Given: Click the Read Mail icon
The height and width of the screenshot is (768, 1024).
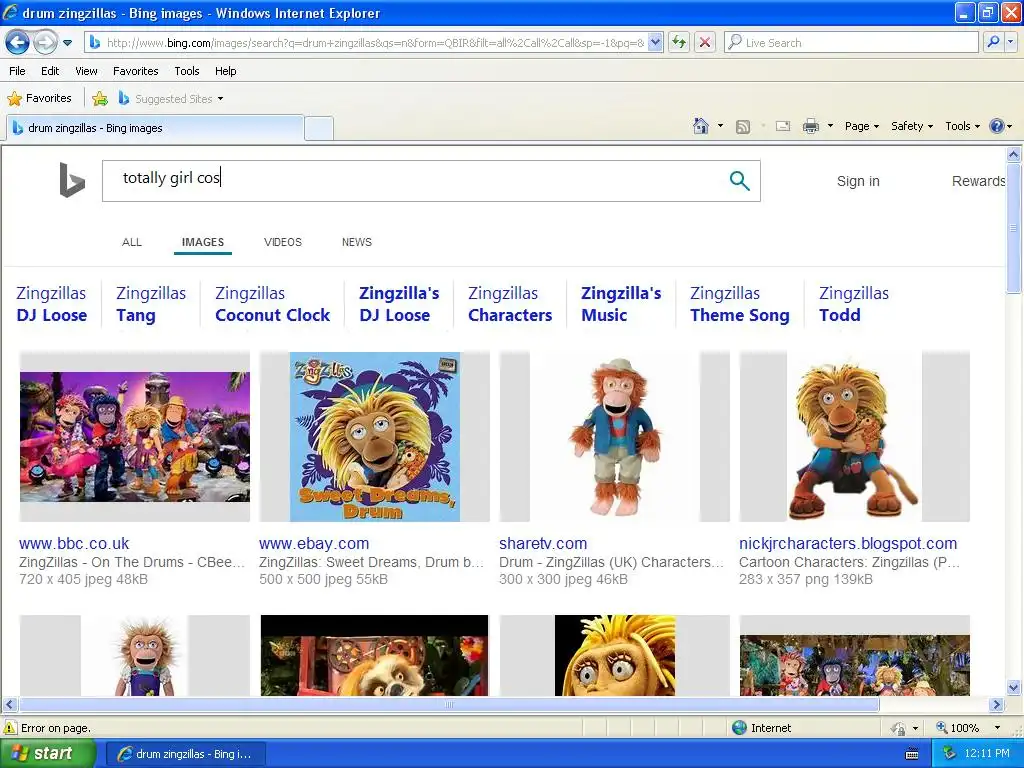Looking at the screenshot, I should click(x=783, y=127).
